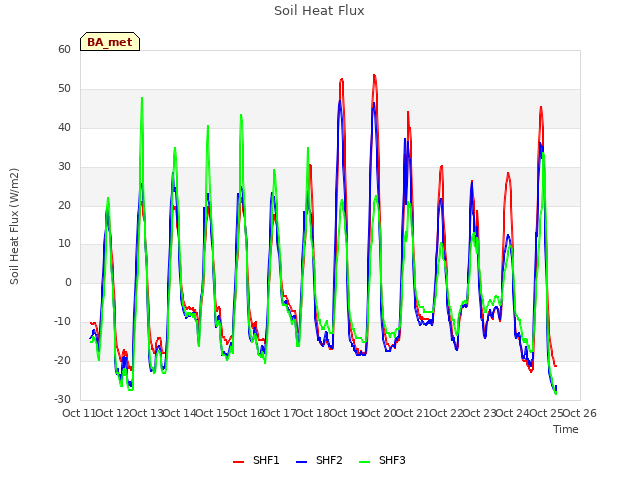
Task: Click the 'Oct 13' x-axis tick label
Action: point(146,413)
